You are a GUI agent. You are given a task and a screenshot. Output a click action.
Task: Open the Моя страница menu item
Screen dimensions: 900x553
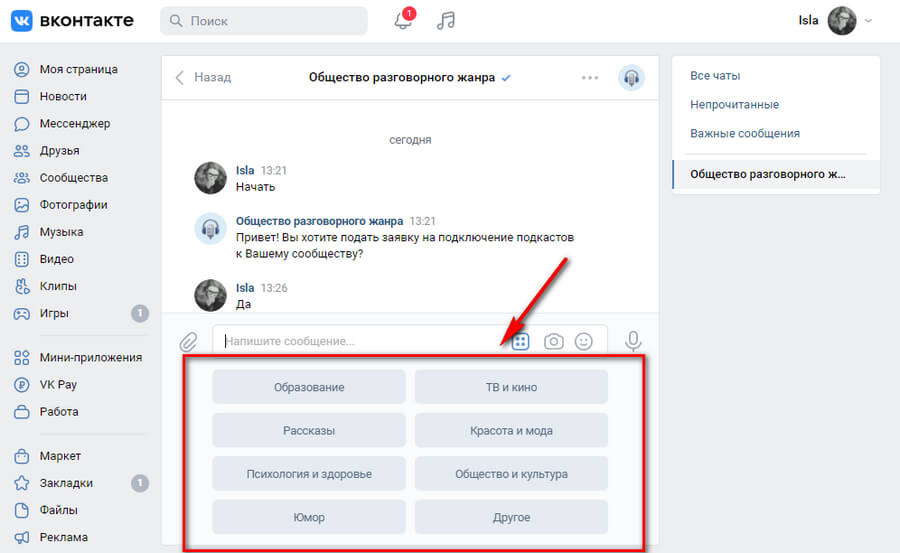(x=79, y=69)
